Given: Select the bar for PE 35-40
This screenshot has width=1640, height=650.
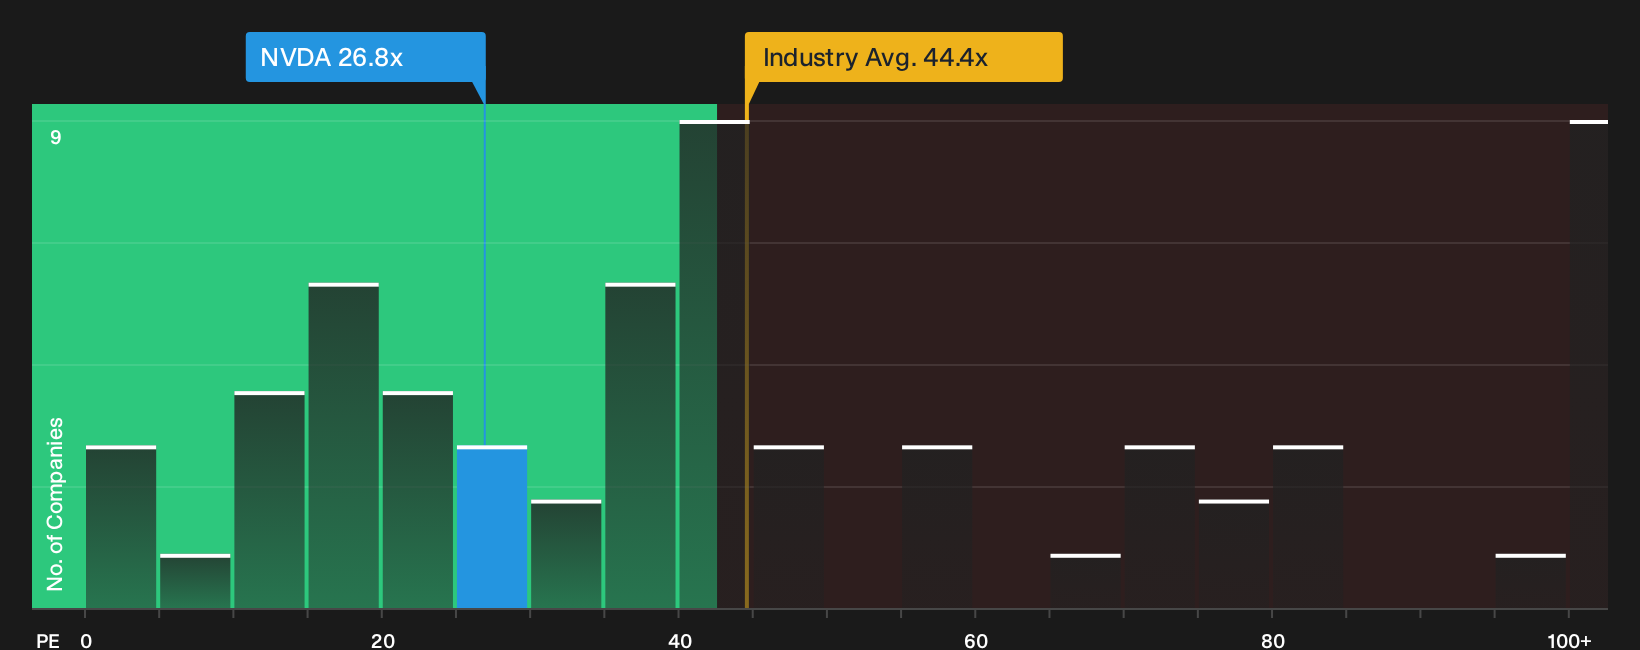Looking at the screenshot, I should click(x=640, y=446).
